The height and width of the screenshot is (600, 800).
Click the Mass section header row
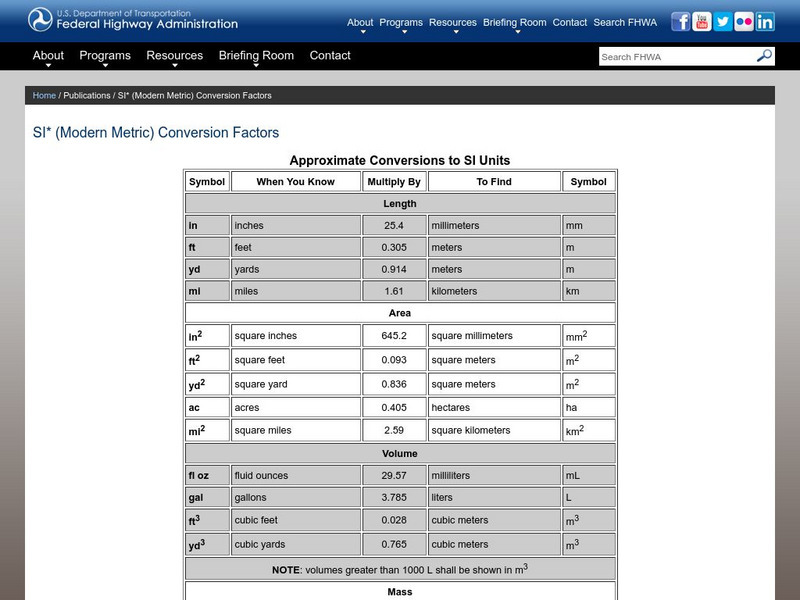(400, 591)
